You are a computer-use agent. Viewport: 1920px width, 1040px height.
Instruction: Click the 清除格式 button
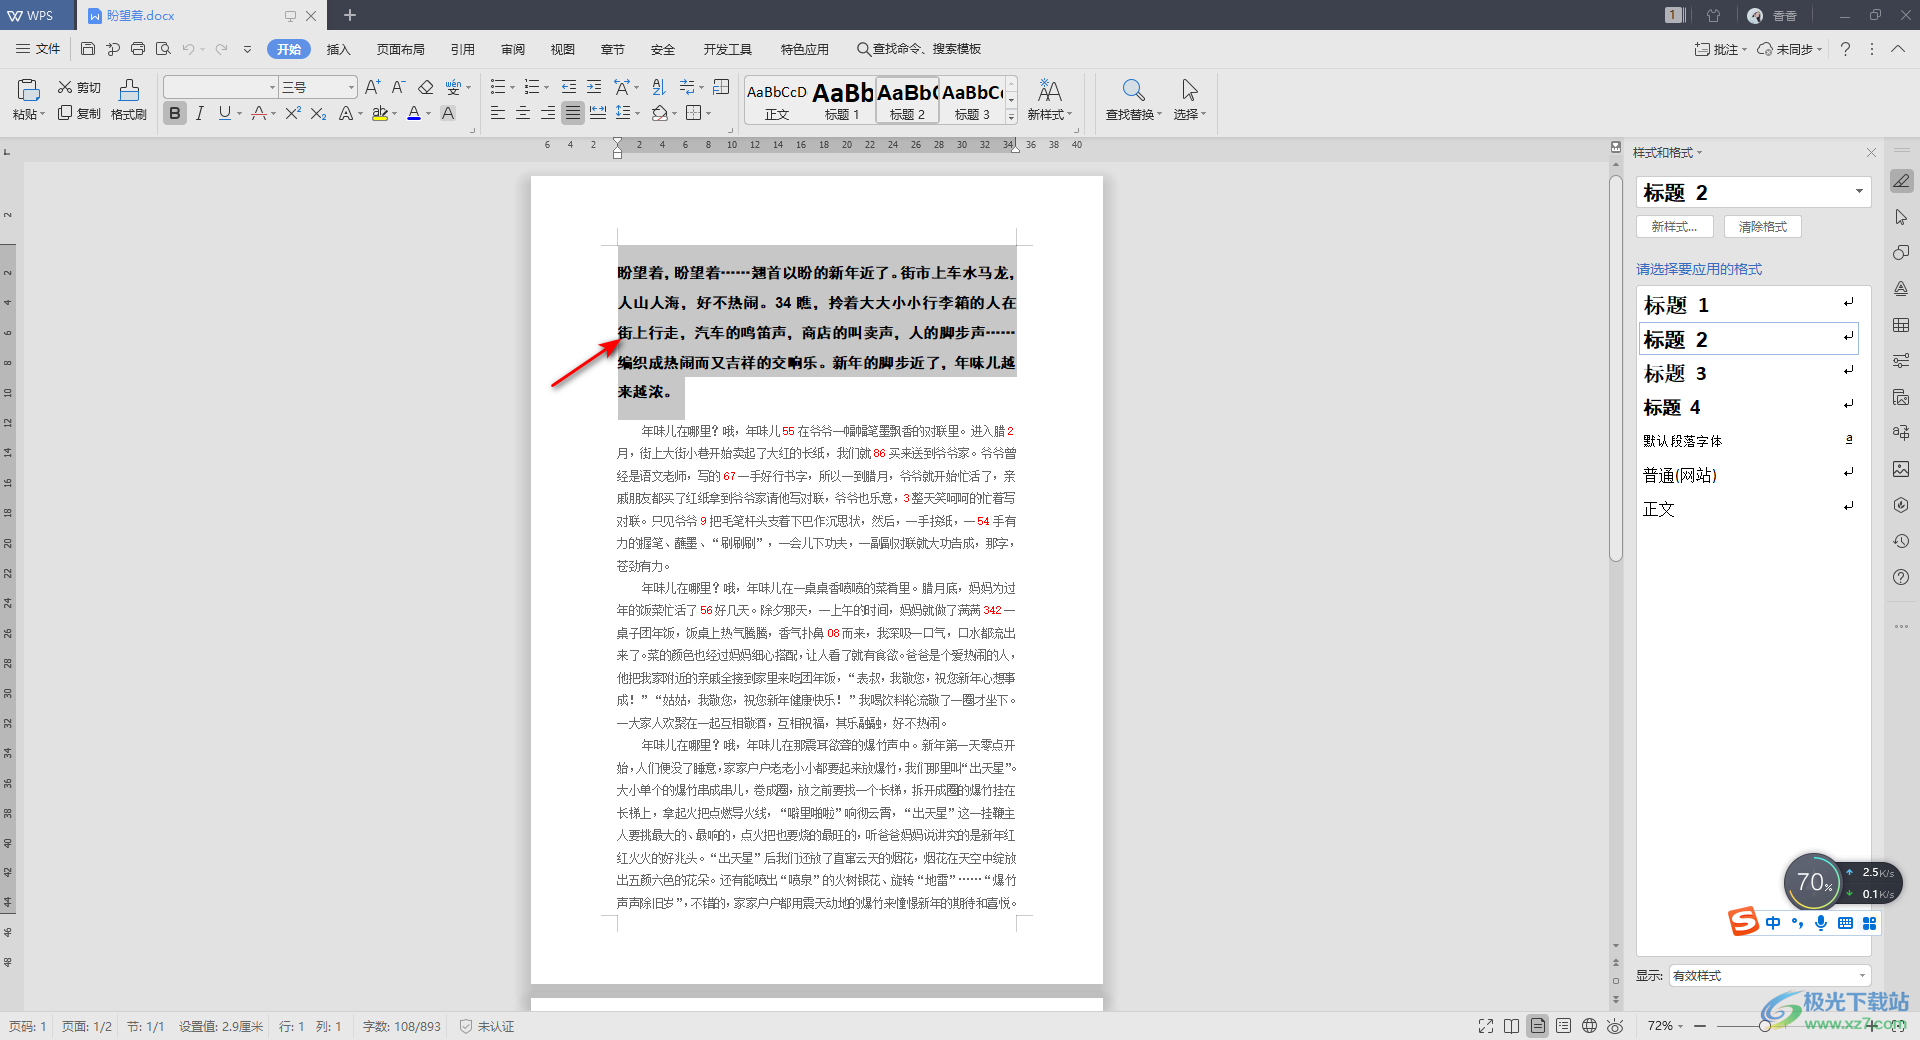point(1762,227)
